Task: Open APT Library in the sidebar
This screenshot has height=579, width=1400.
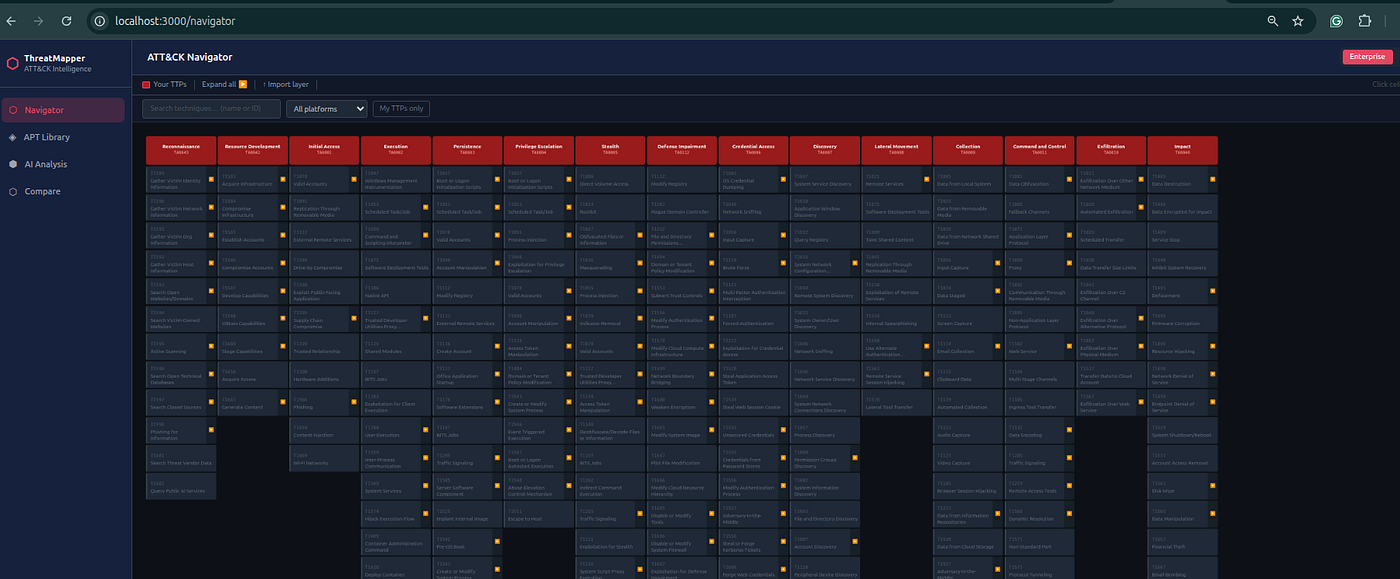Action: [x=64, y=137]
